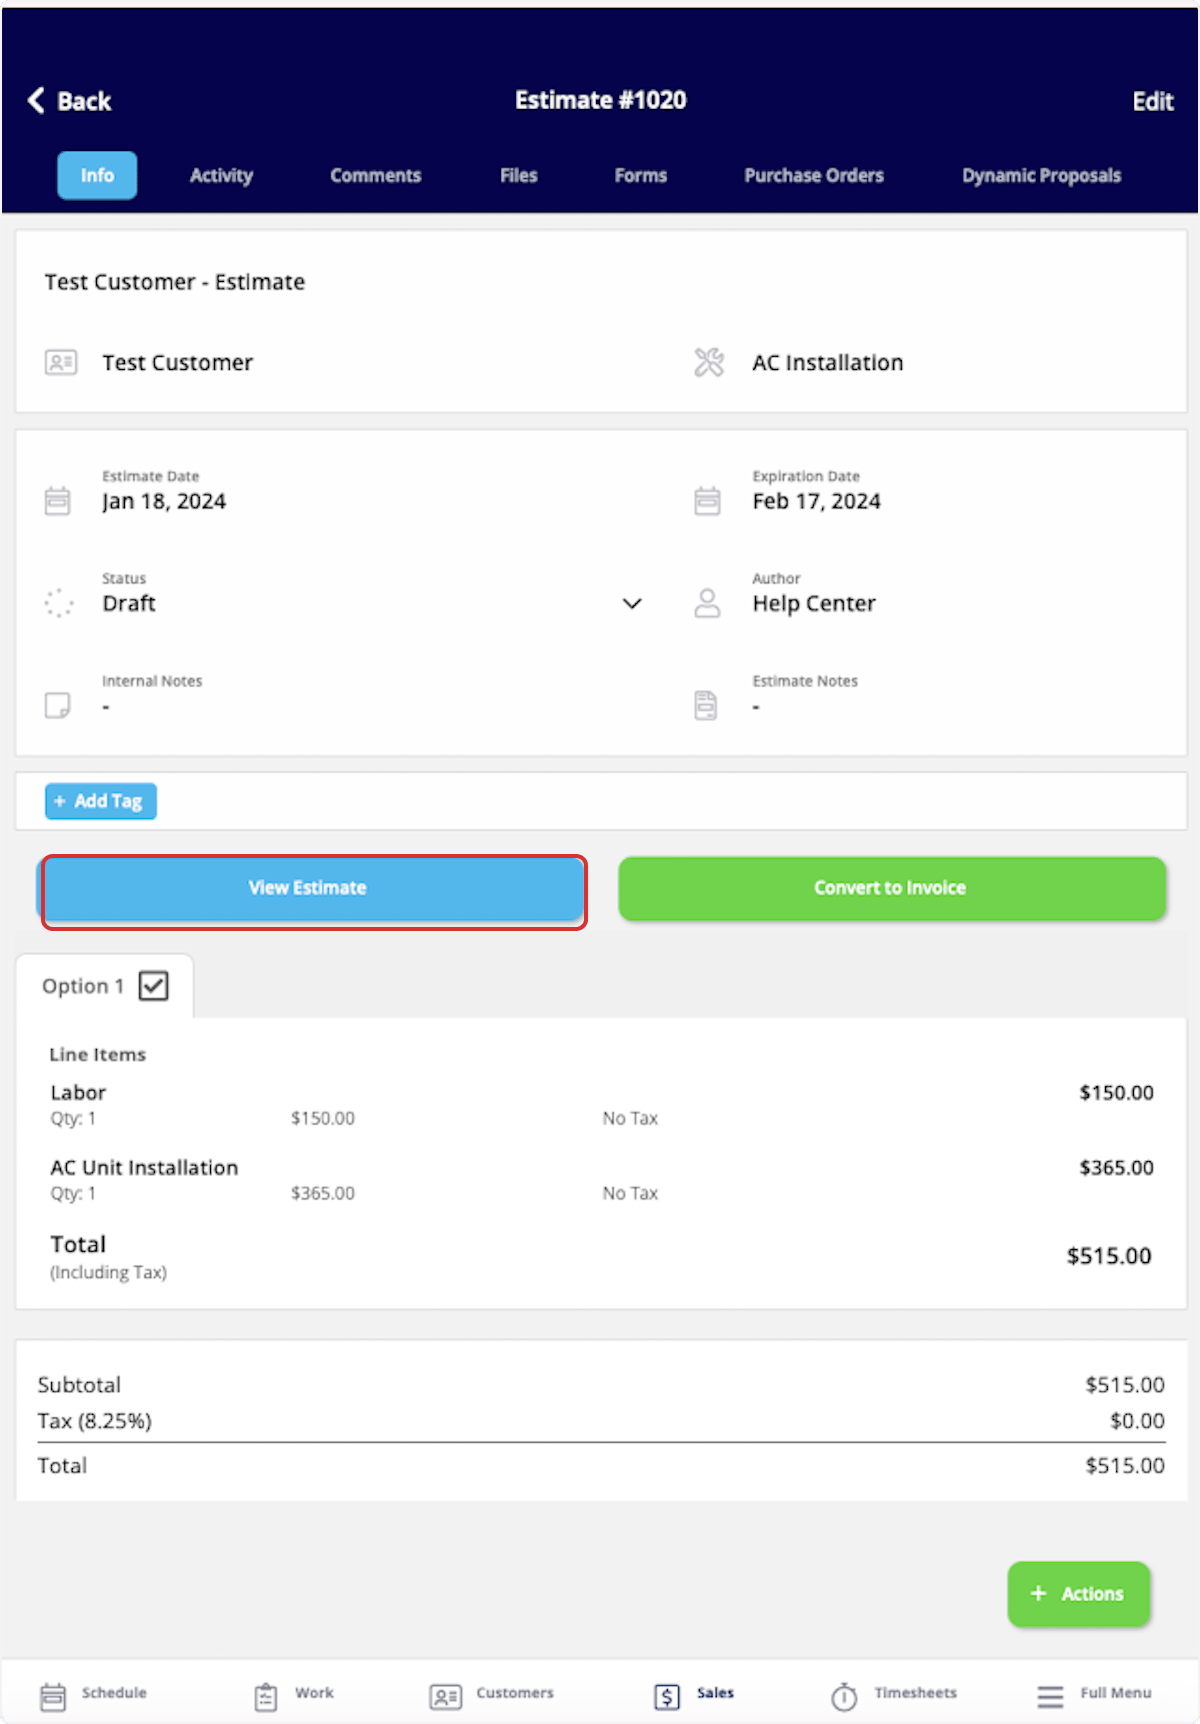Screen dimensions: 1200x1724
Task: Open Schedule calendar icon in bottom bar
Action: [x=53, y=1696]
